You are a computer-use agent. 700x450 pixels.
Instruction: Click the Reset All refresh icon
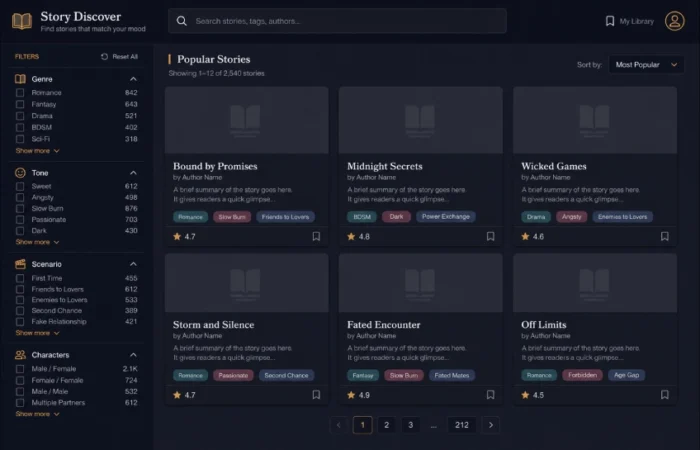104,57
